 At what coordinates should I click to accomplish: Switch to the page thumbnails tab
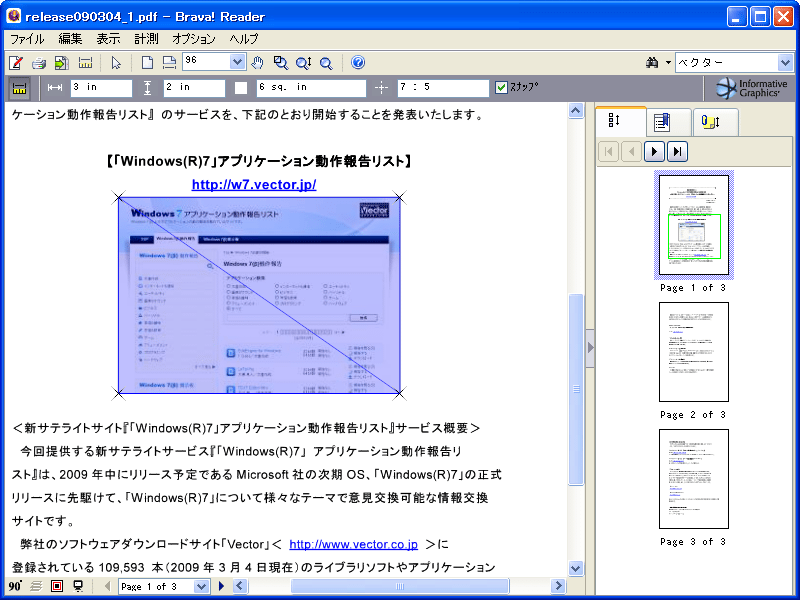point(621,121)
